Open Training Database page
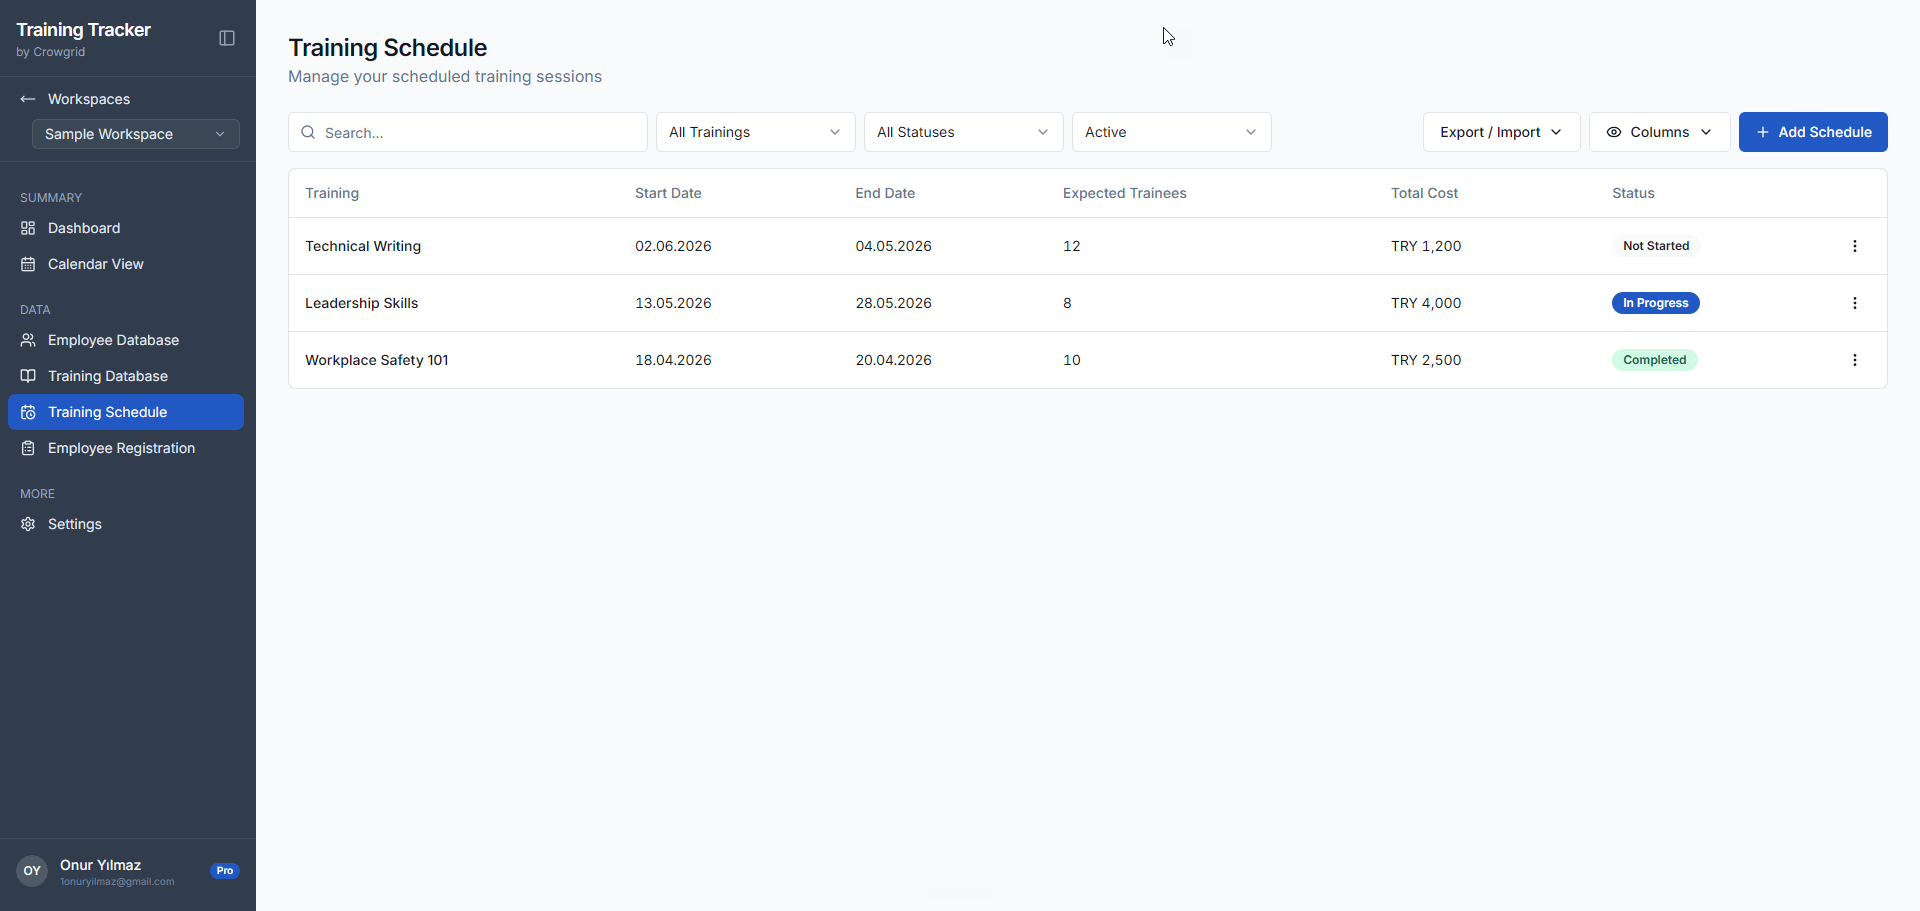The width and height of the screenshot is (1920, 911). pyautogui.click(x=126, y=376)
